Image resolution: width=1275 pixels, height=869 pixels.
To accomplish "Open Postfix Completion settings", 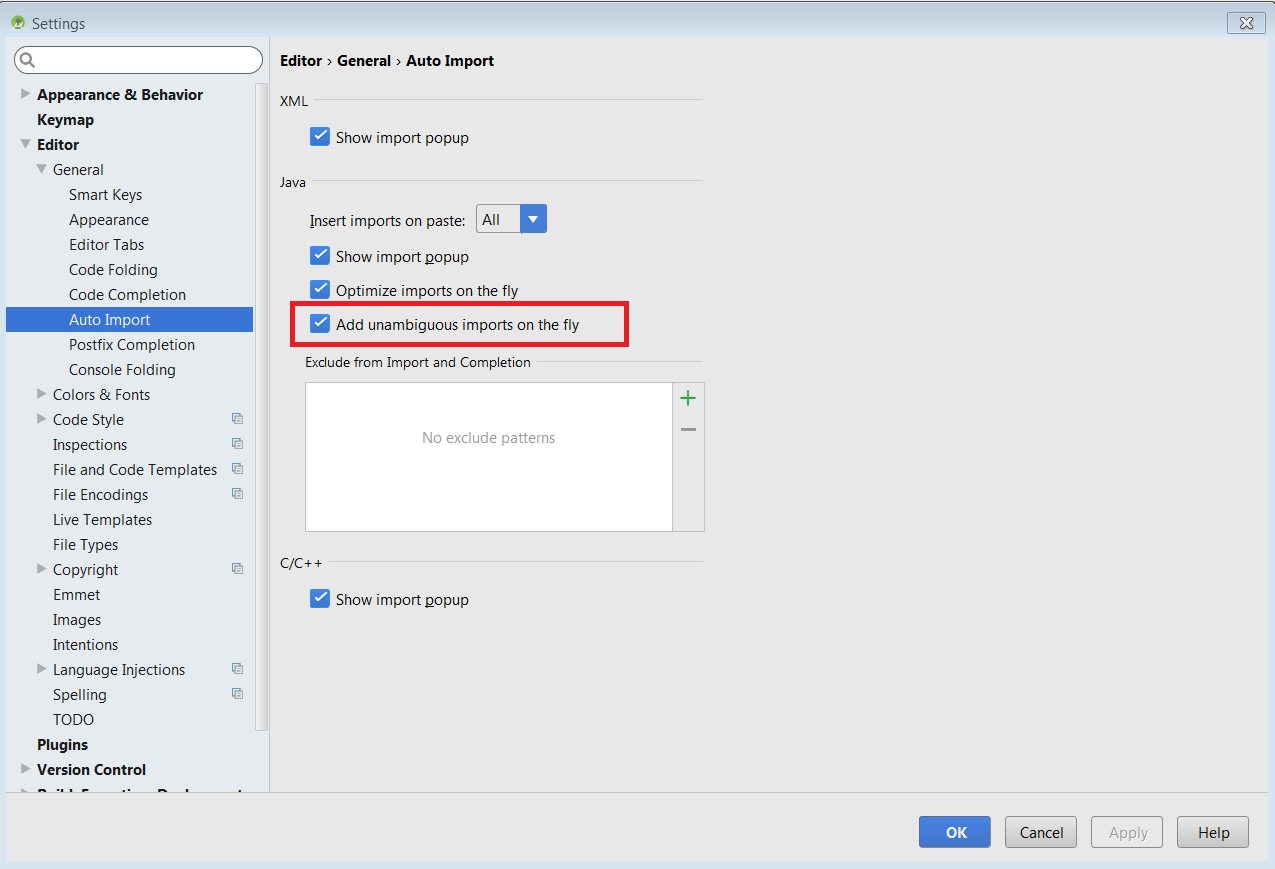I will click(x=132, y=344).
